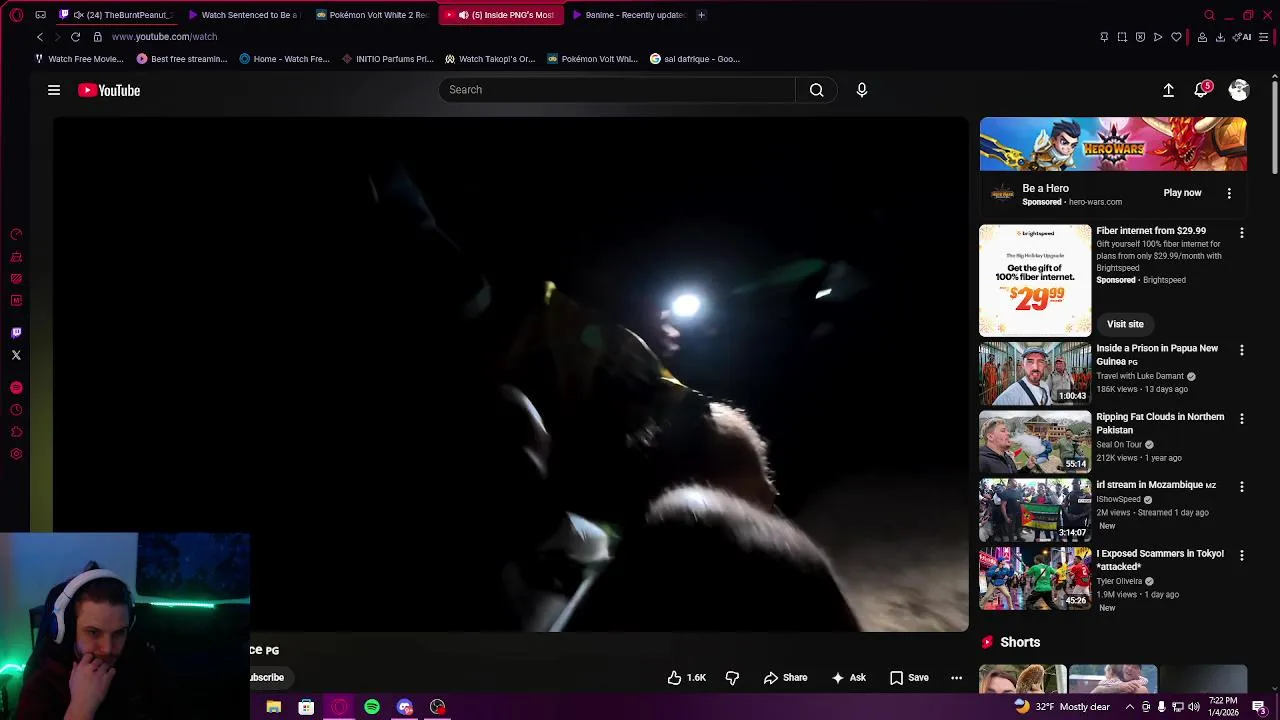Open options for Inside a Prison in Papua New Guinea

[x=1242, y=351]
